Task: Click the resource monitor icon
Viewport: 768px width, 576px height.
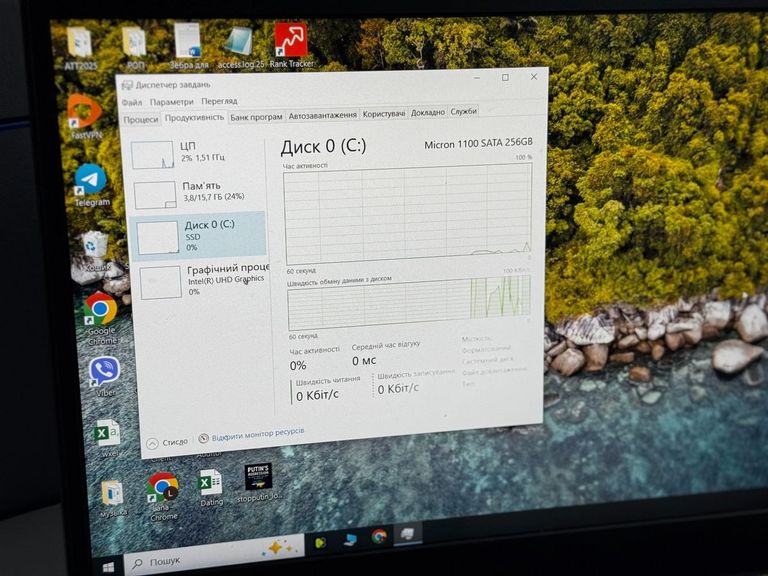Action: tap(203, 438)
